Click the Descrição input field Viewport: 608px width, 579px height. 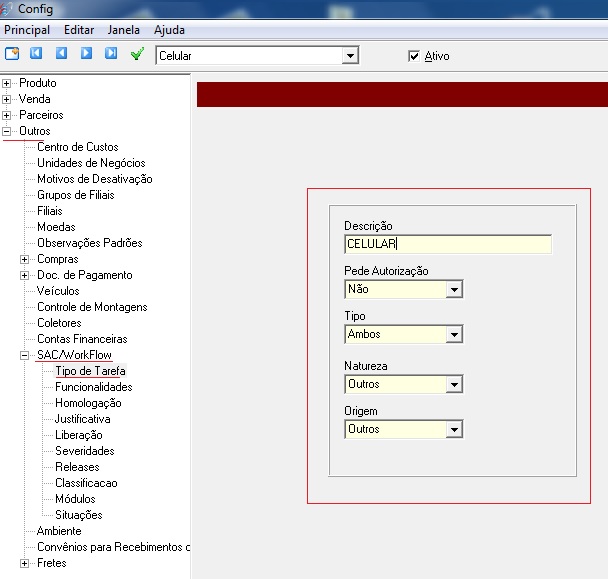[448, 244]
